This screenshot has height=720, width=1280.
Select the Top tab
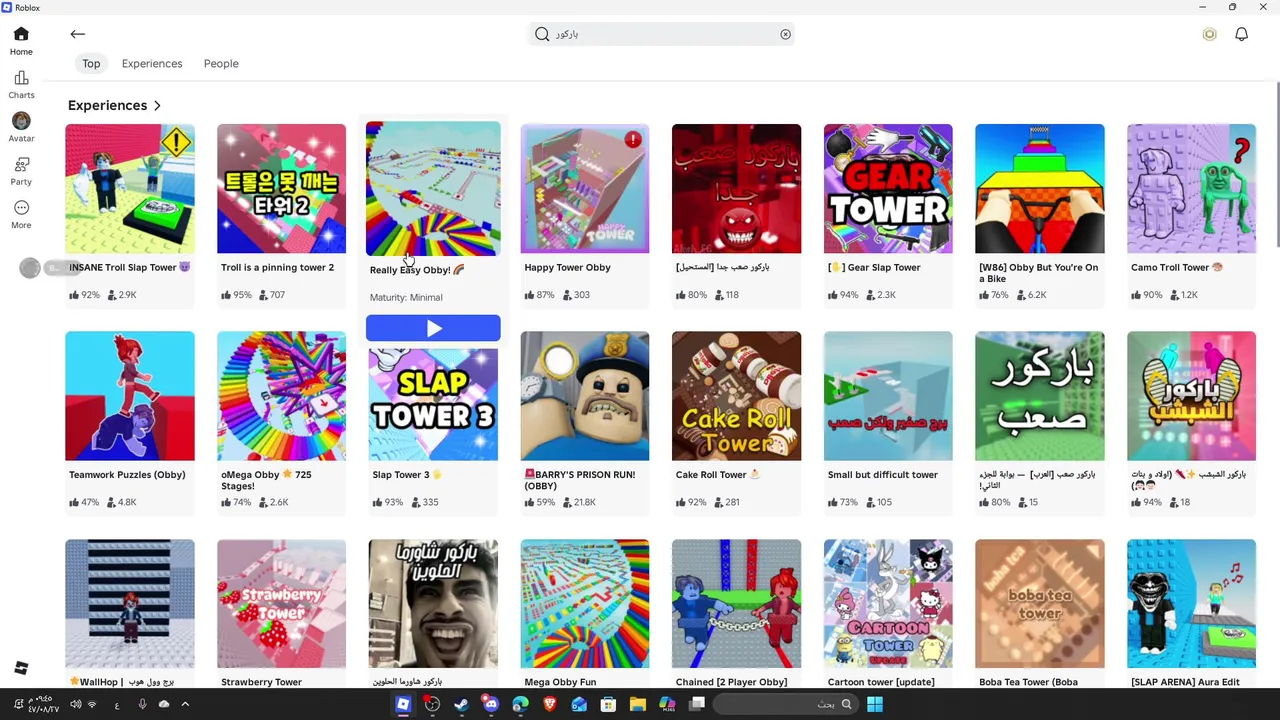[x=91, y=63]
